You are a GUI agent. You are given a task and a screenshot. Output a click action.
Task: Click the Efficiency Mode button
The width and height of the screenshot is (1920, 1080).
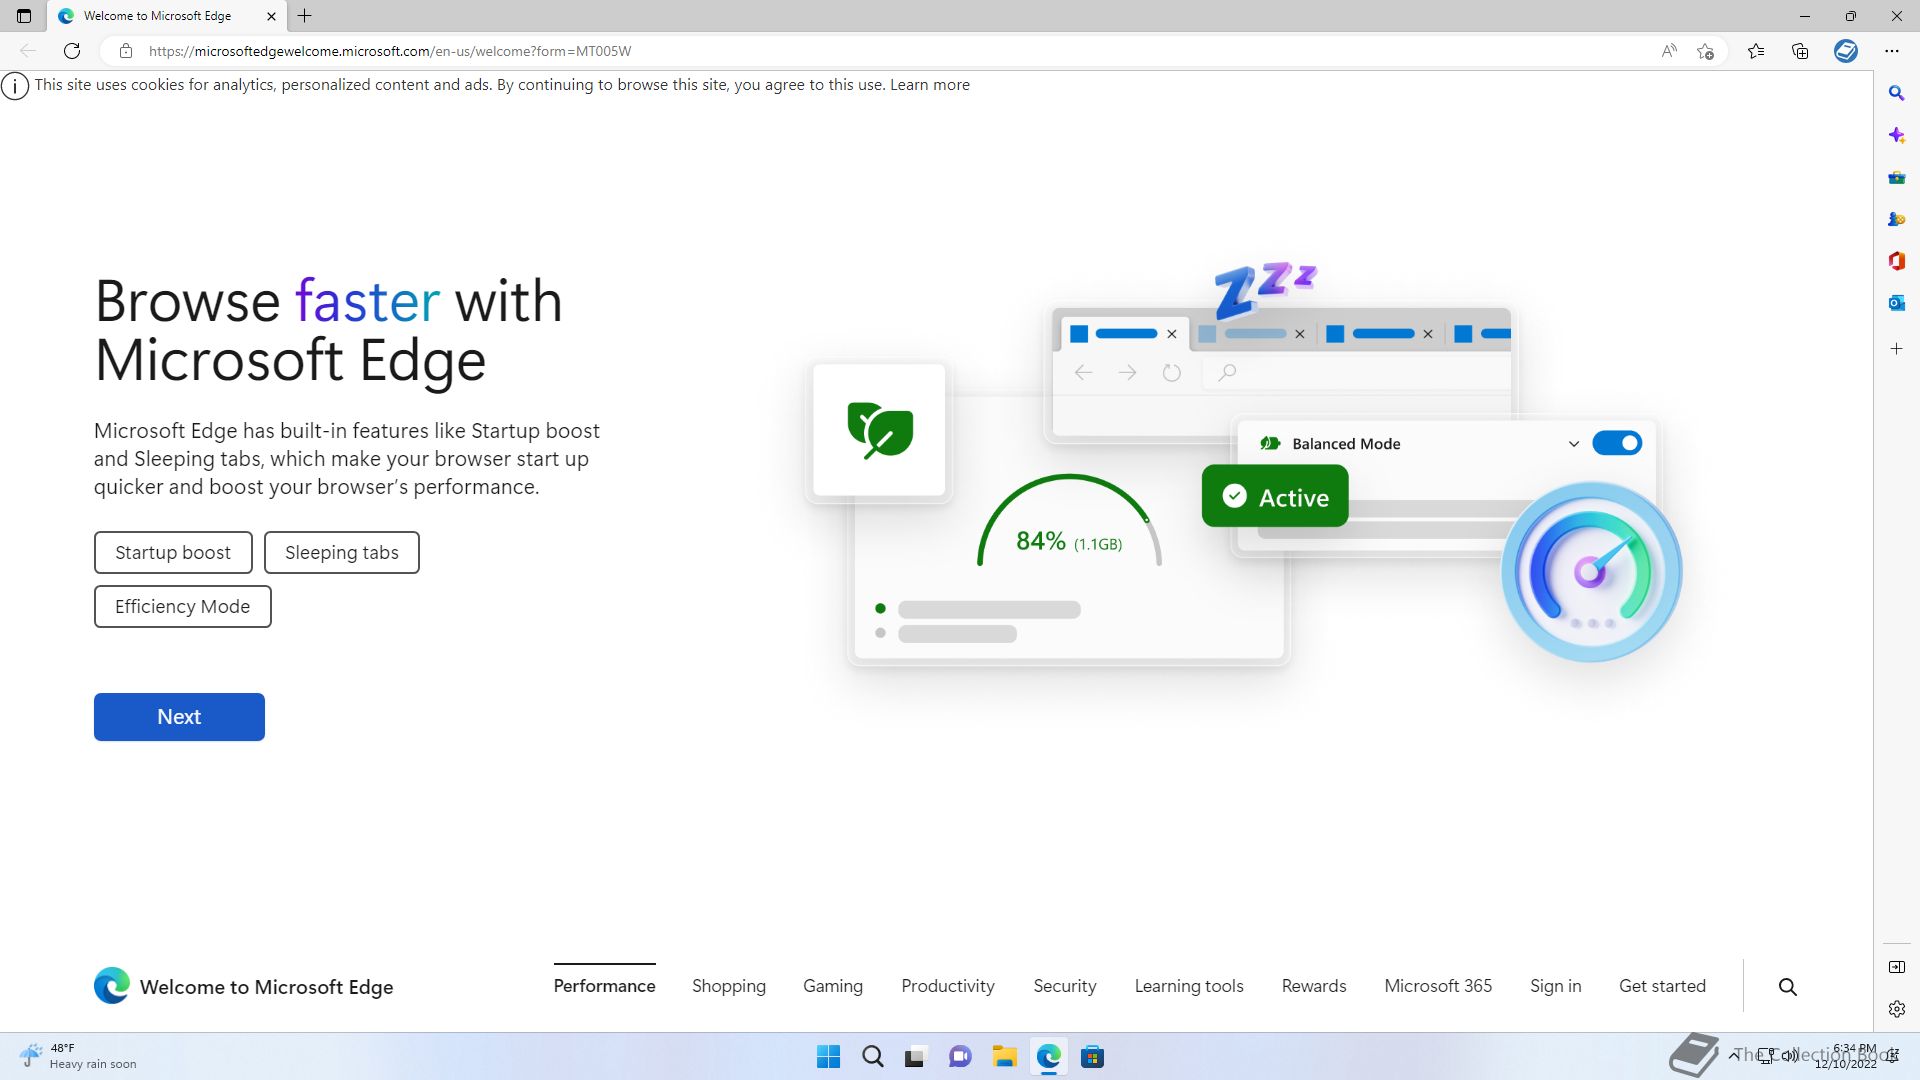click(183, 606)
